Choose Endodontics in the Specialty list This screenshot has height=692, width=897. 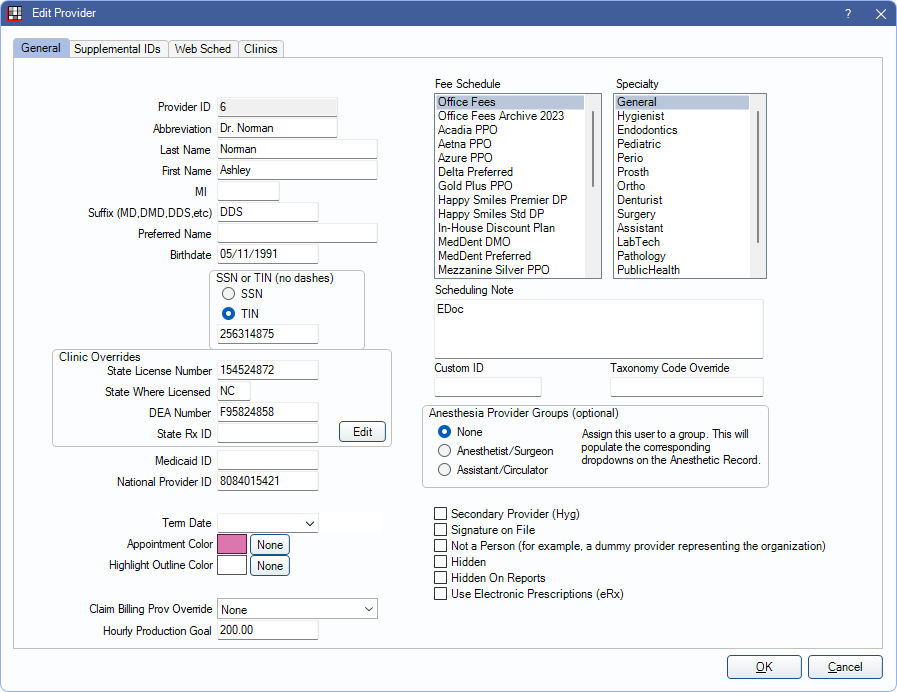point(647,130)
